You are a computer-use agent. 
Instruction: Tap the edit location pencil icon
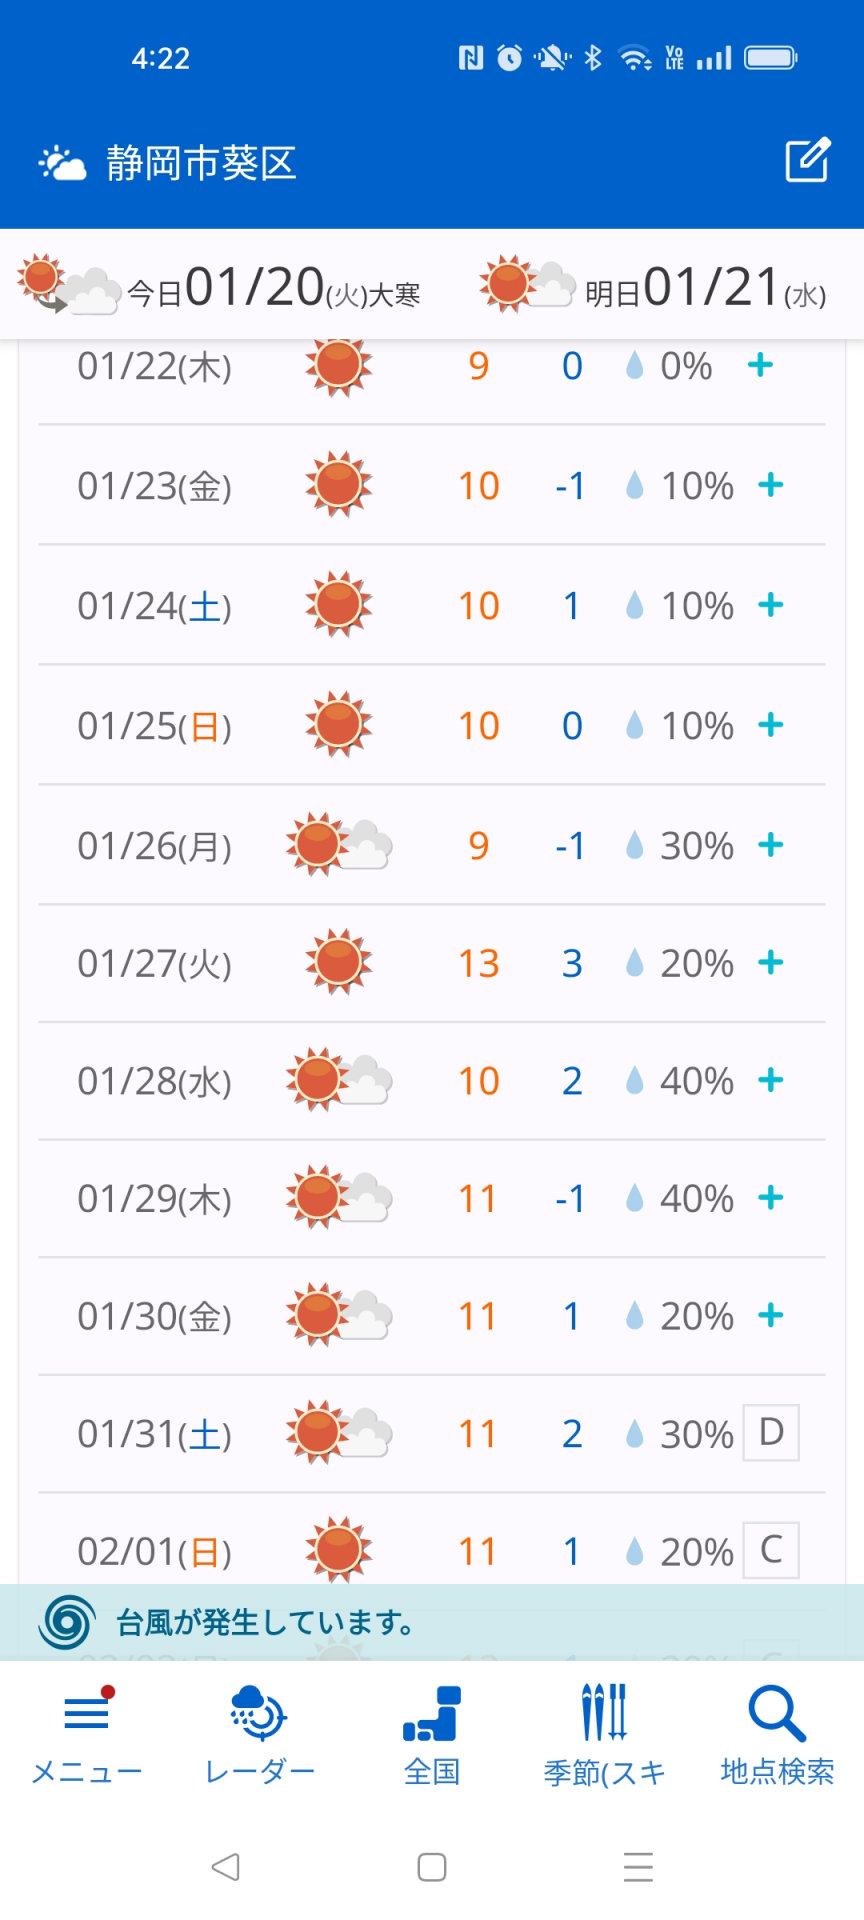[807, 161]
